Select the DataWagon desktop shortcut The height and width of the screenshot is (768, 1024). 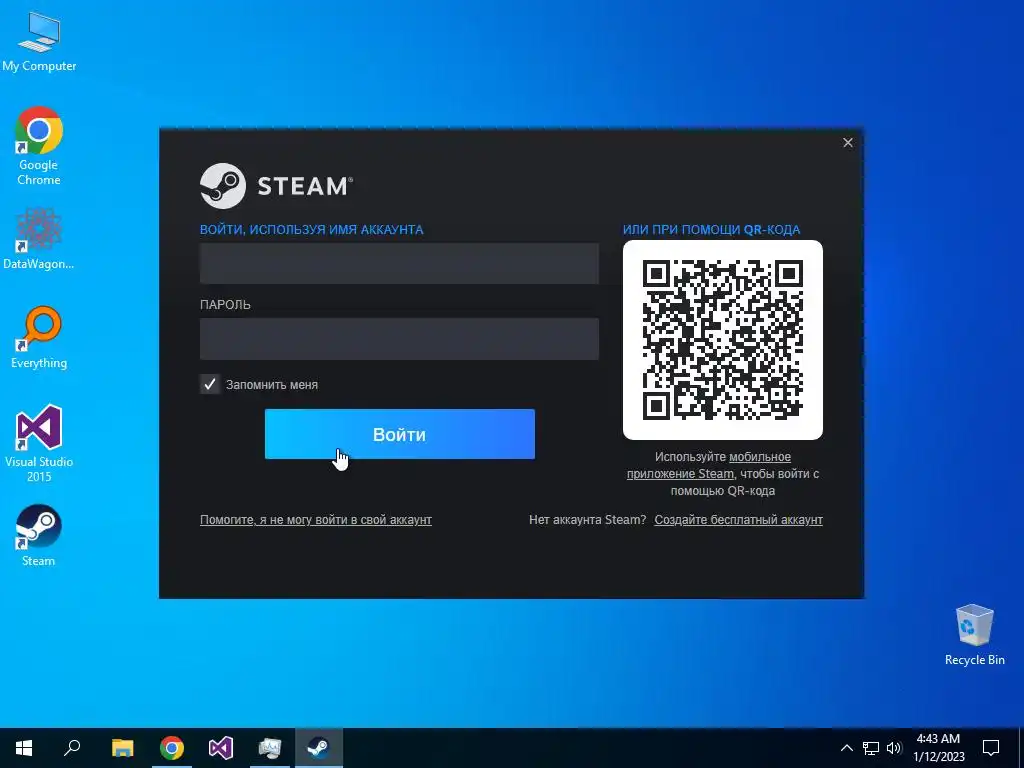[x=39, y=238]
